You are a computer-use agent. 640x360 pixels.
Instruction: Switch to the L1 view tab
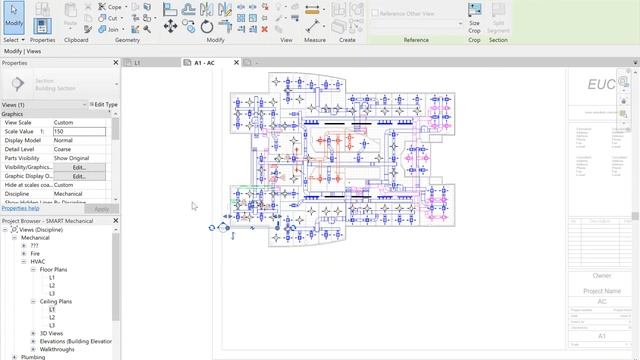[x=152, y=62]
